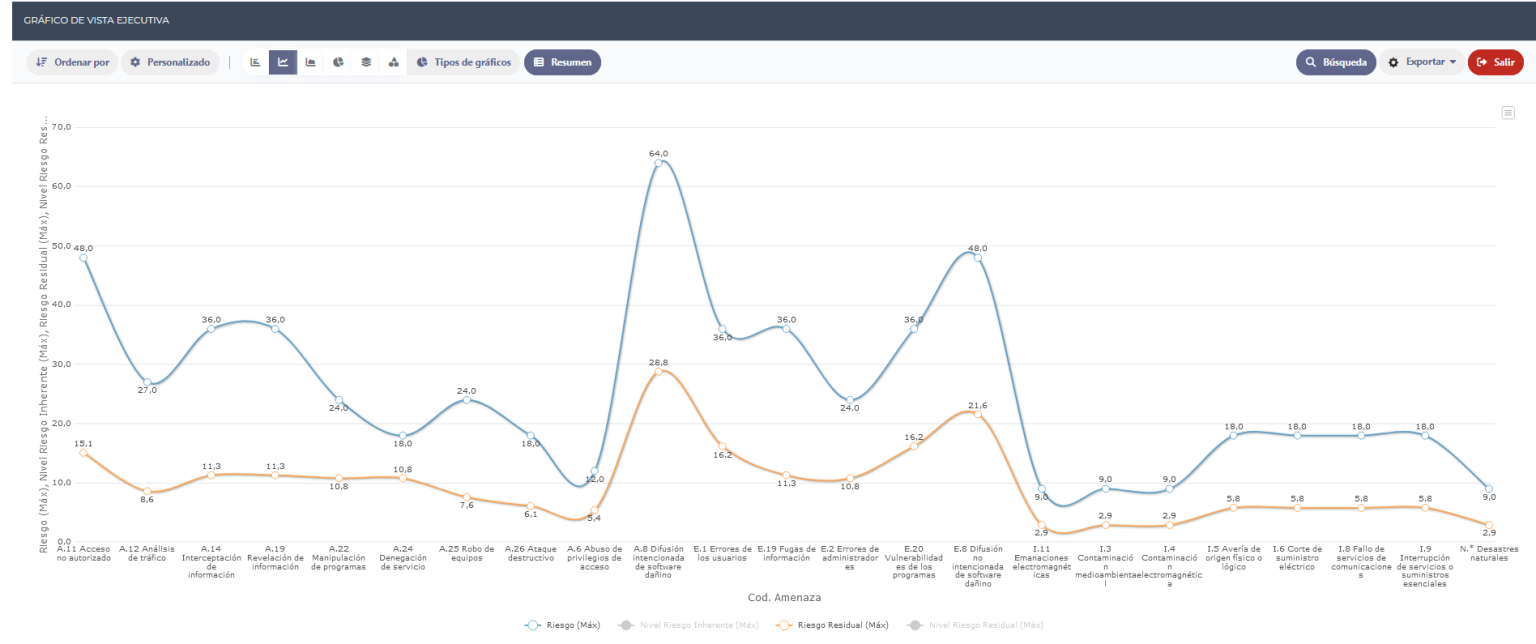Exit with the red Salir button
Screen dimensions: 1536x644
1496,62
